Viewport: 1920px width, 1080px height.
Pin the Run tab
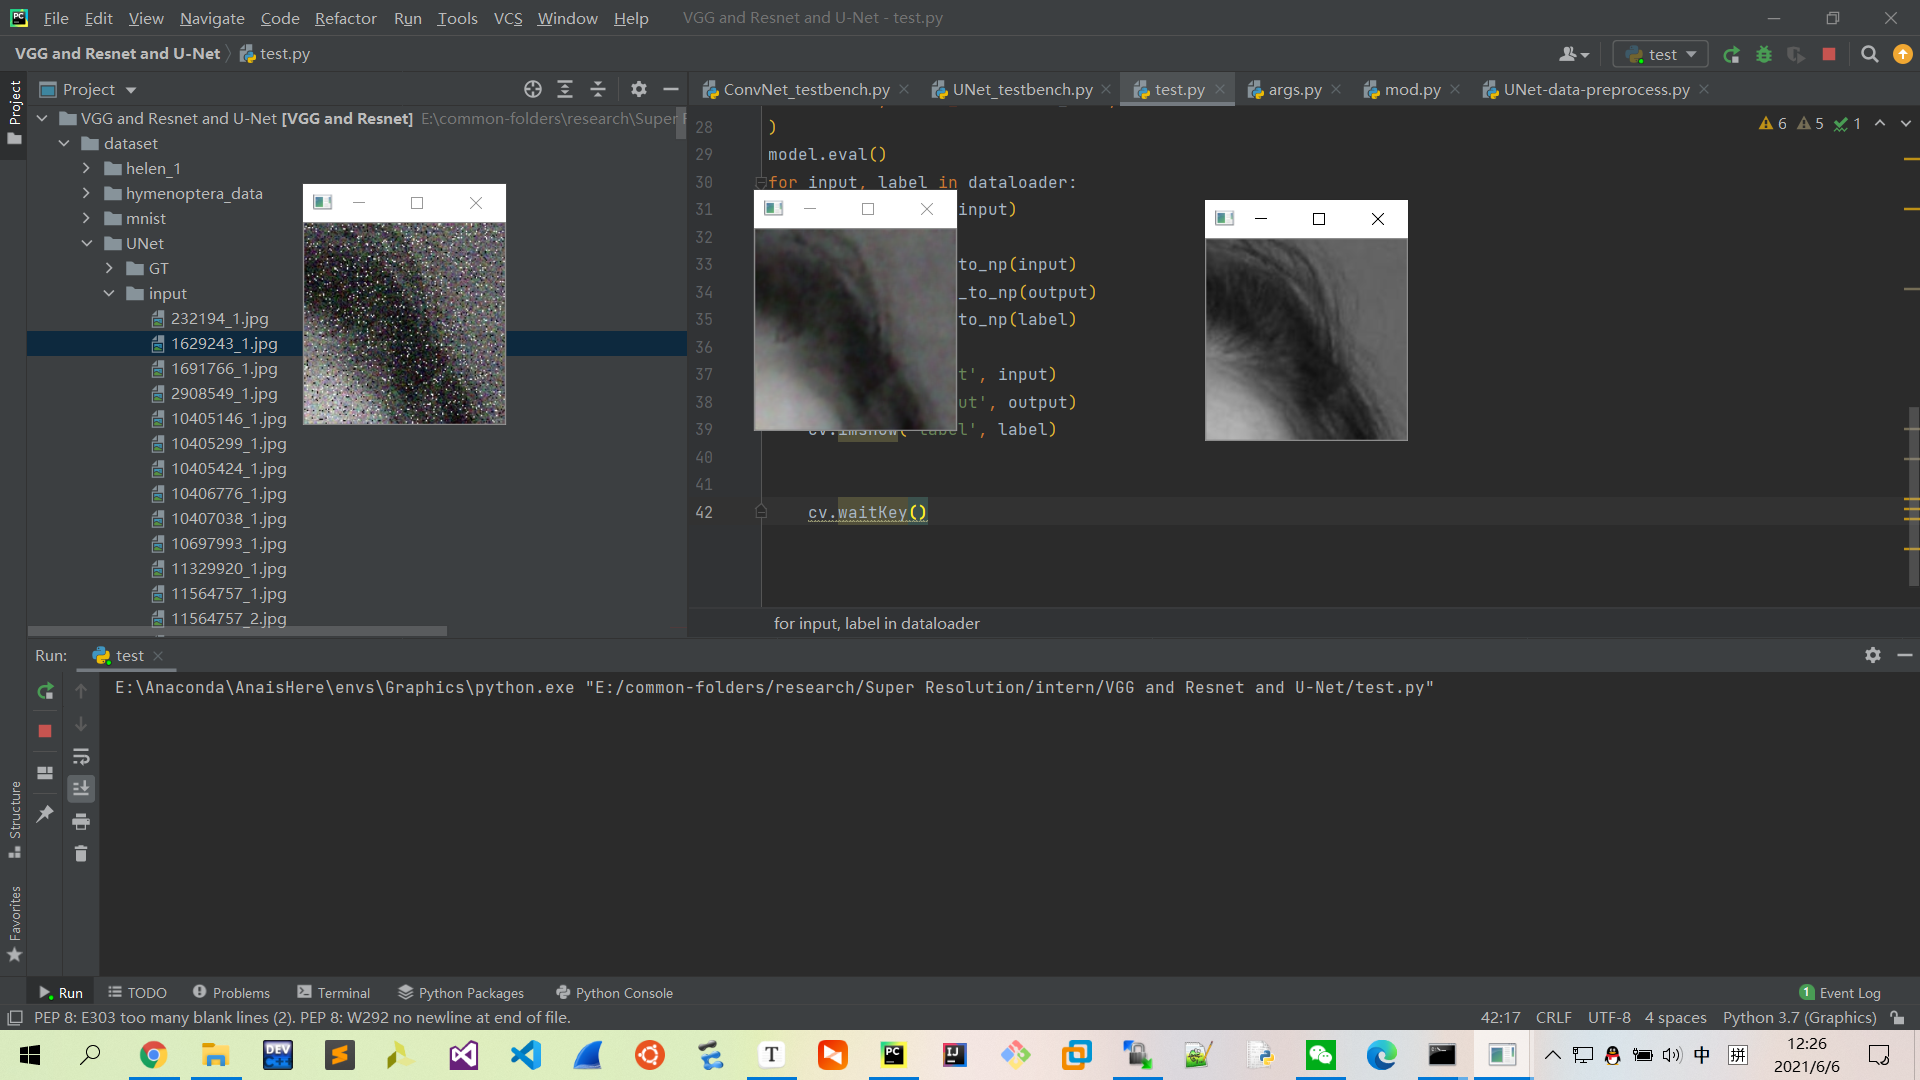45,814
